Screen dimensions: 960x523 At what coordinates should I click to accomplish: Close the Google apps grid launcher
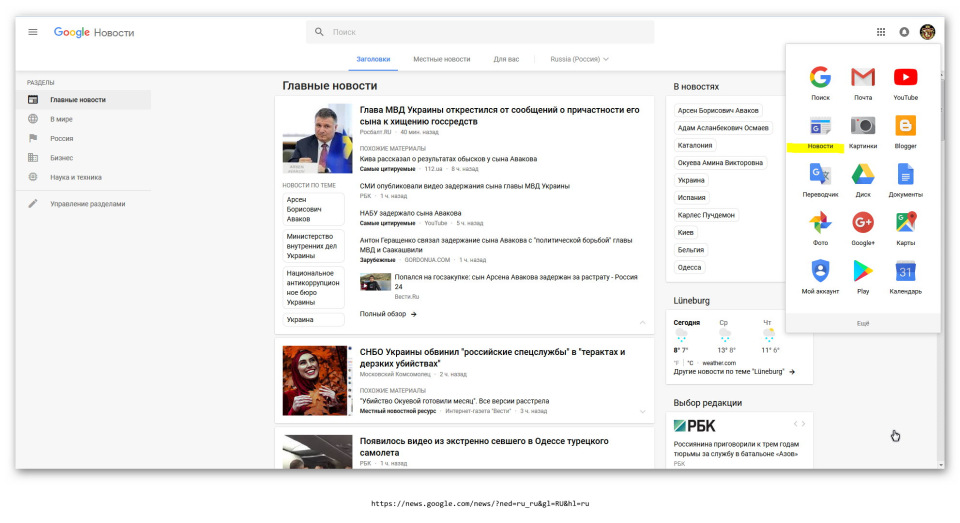(880, 32)
